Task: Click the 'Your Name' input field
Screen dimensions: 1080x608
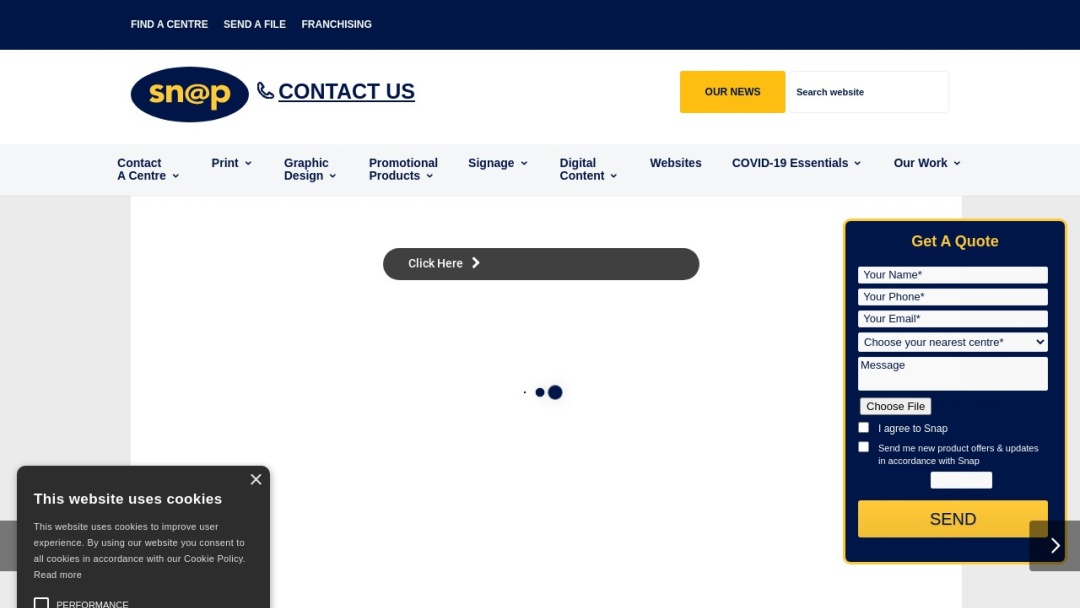Action: [x=952, y=274]
